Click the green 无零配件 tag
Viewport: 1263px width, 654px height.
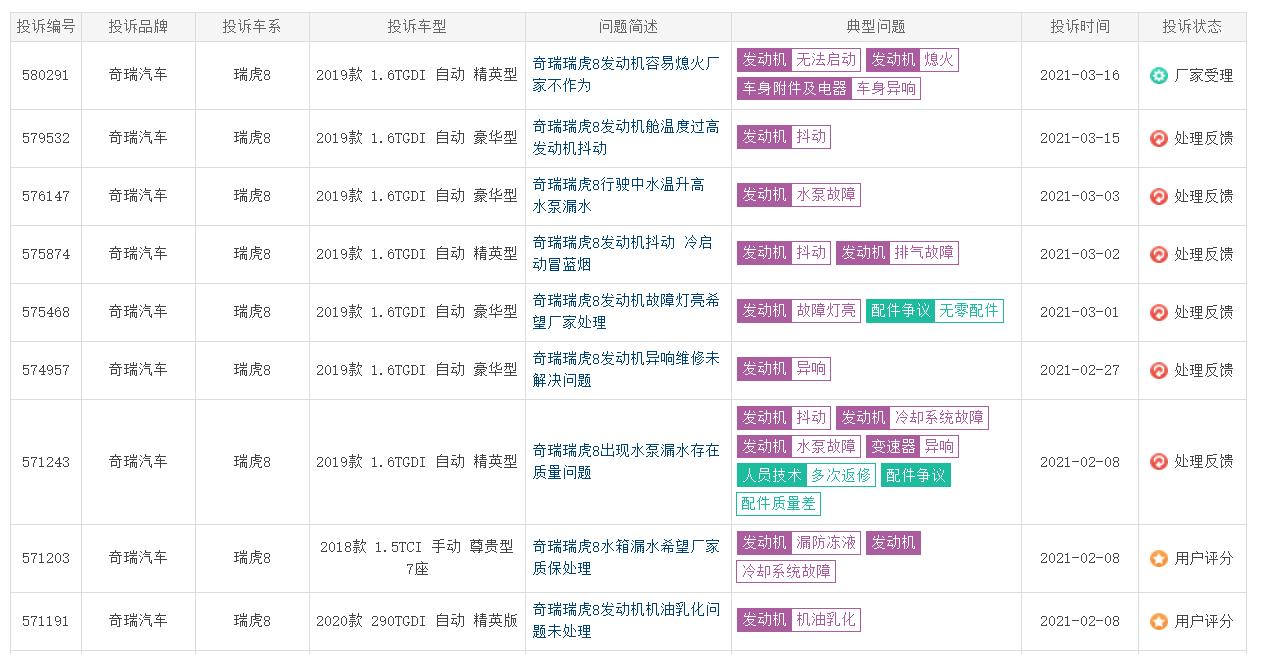pos(968,311)
